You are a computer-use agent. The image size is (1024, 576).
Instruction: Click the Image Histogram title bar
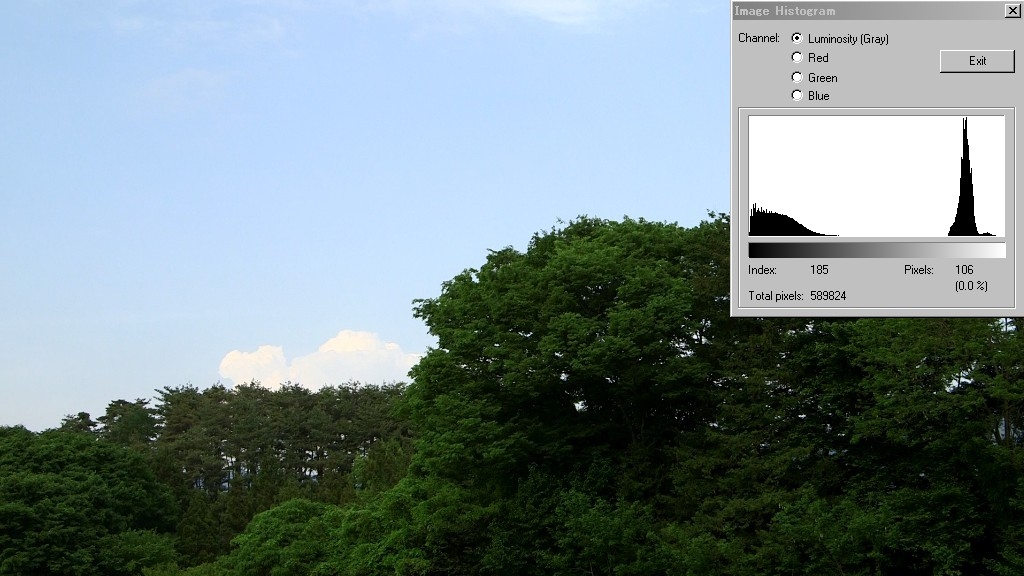869,10
